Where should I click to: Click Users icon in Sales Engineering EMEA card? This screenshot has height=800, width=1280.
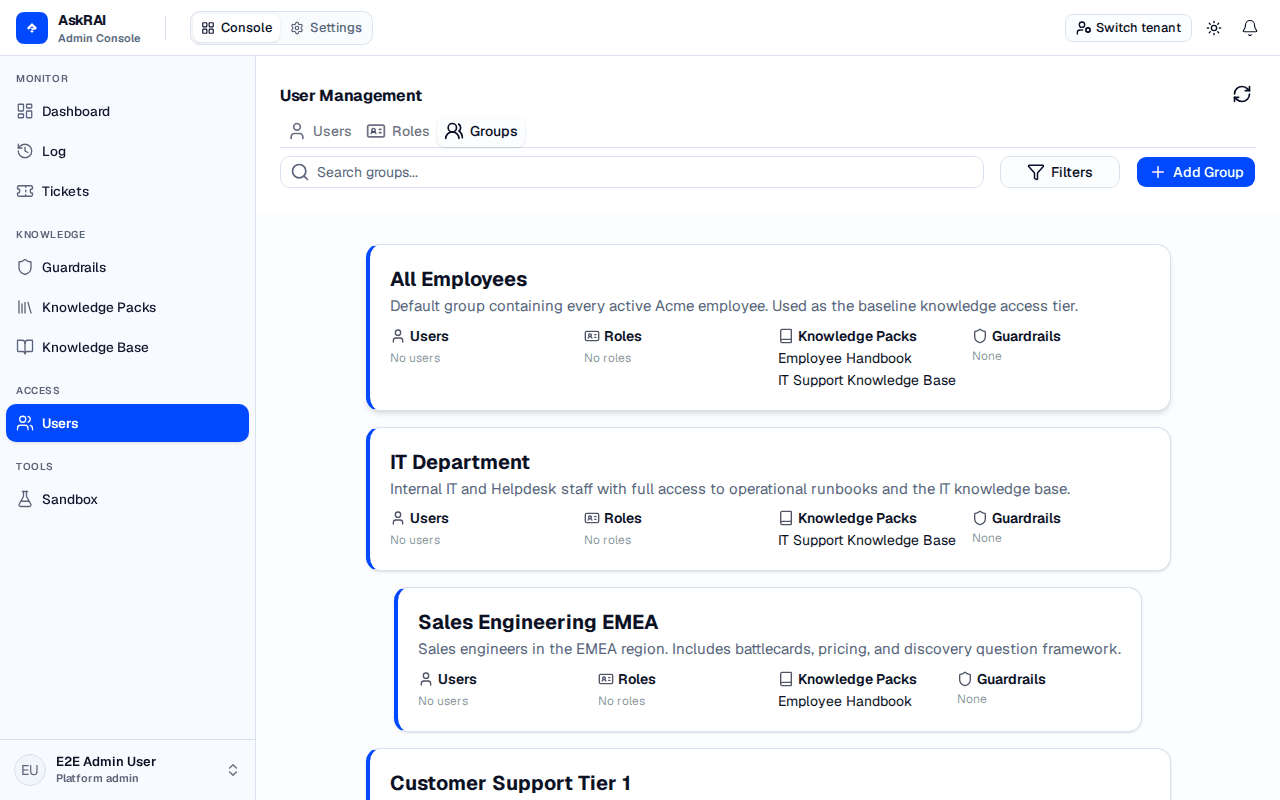click(426, 679)
